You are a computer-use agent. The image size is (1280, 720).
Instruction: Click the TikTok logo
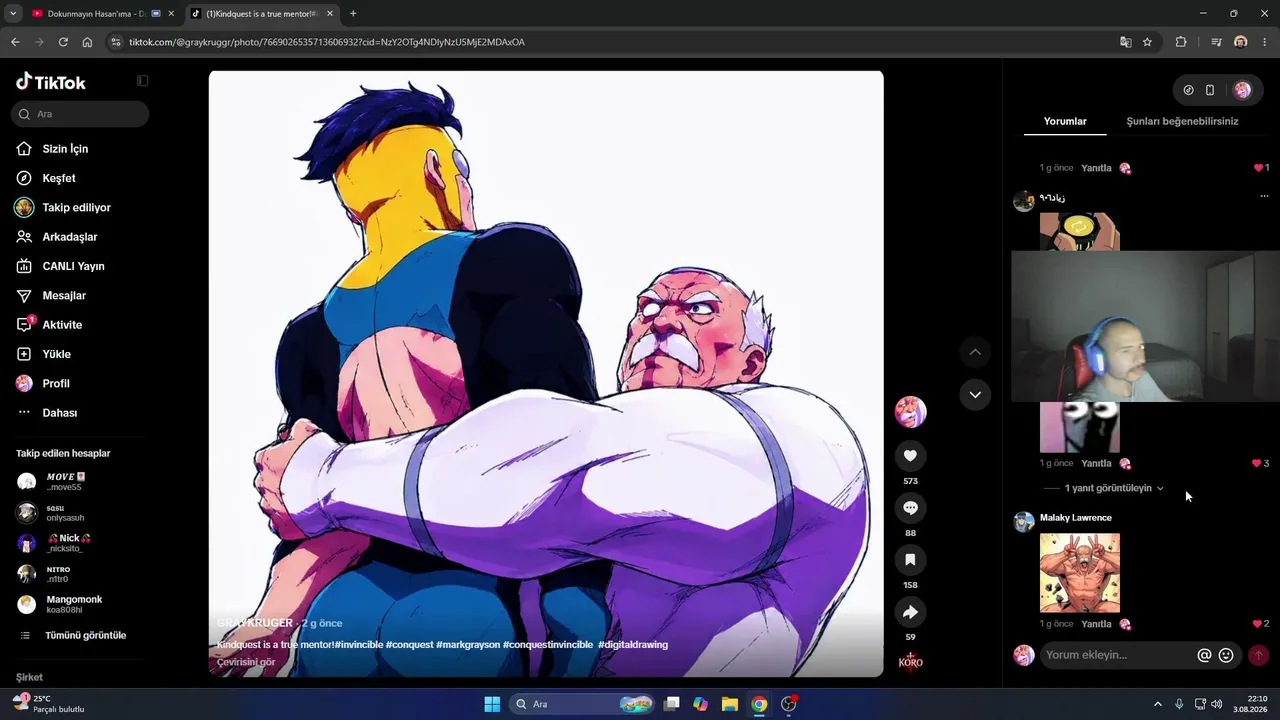[x=51, y=82]
